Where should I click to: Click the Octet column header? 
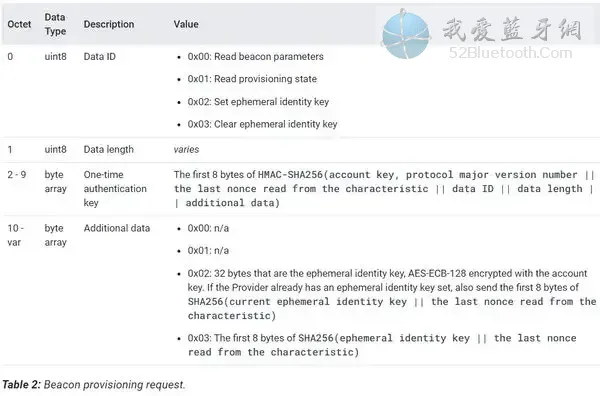coord(19,24)
